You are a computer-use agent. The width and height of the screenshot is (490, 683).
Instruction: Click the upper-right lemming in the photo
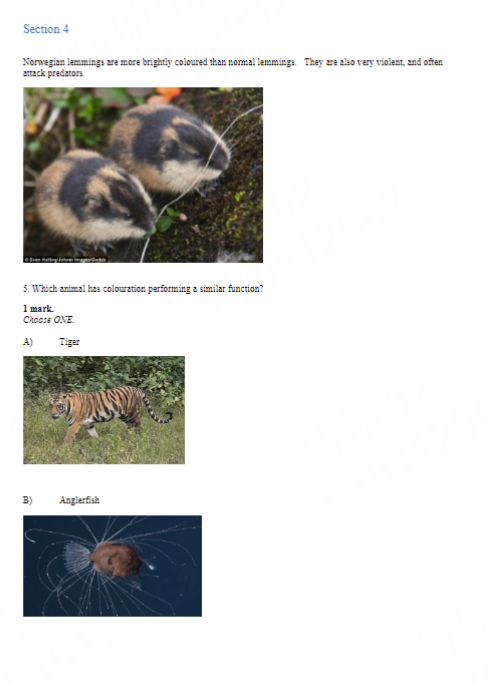click(x=170, y=146)
